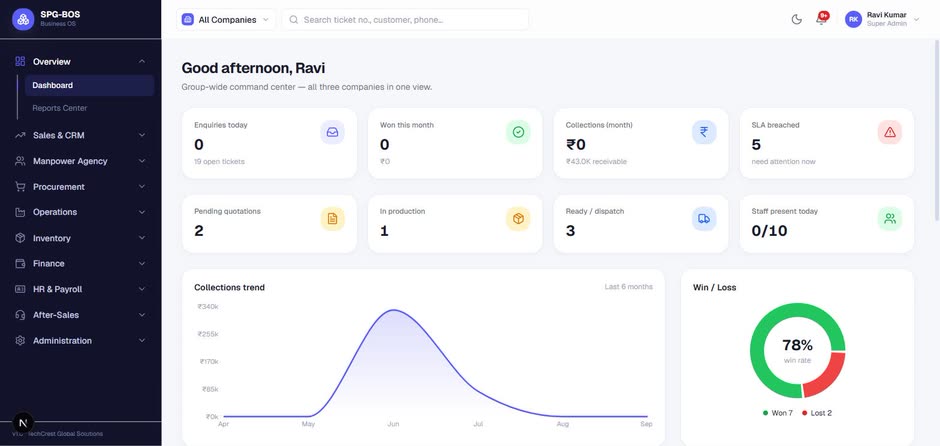This screenshot has height=446, width=940.
Task: Click the Last 6 months label
Action: coord(628,287)
